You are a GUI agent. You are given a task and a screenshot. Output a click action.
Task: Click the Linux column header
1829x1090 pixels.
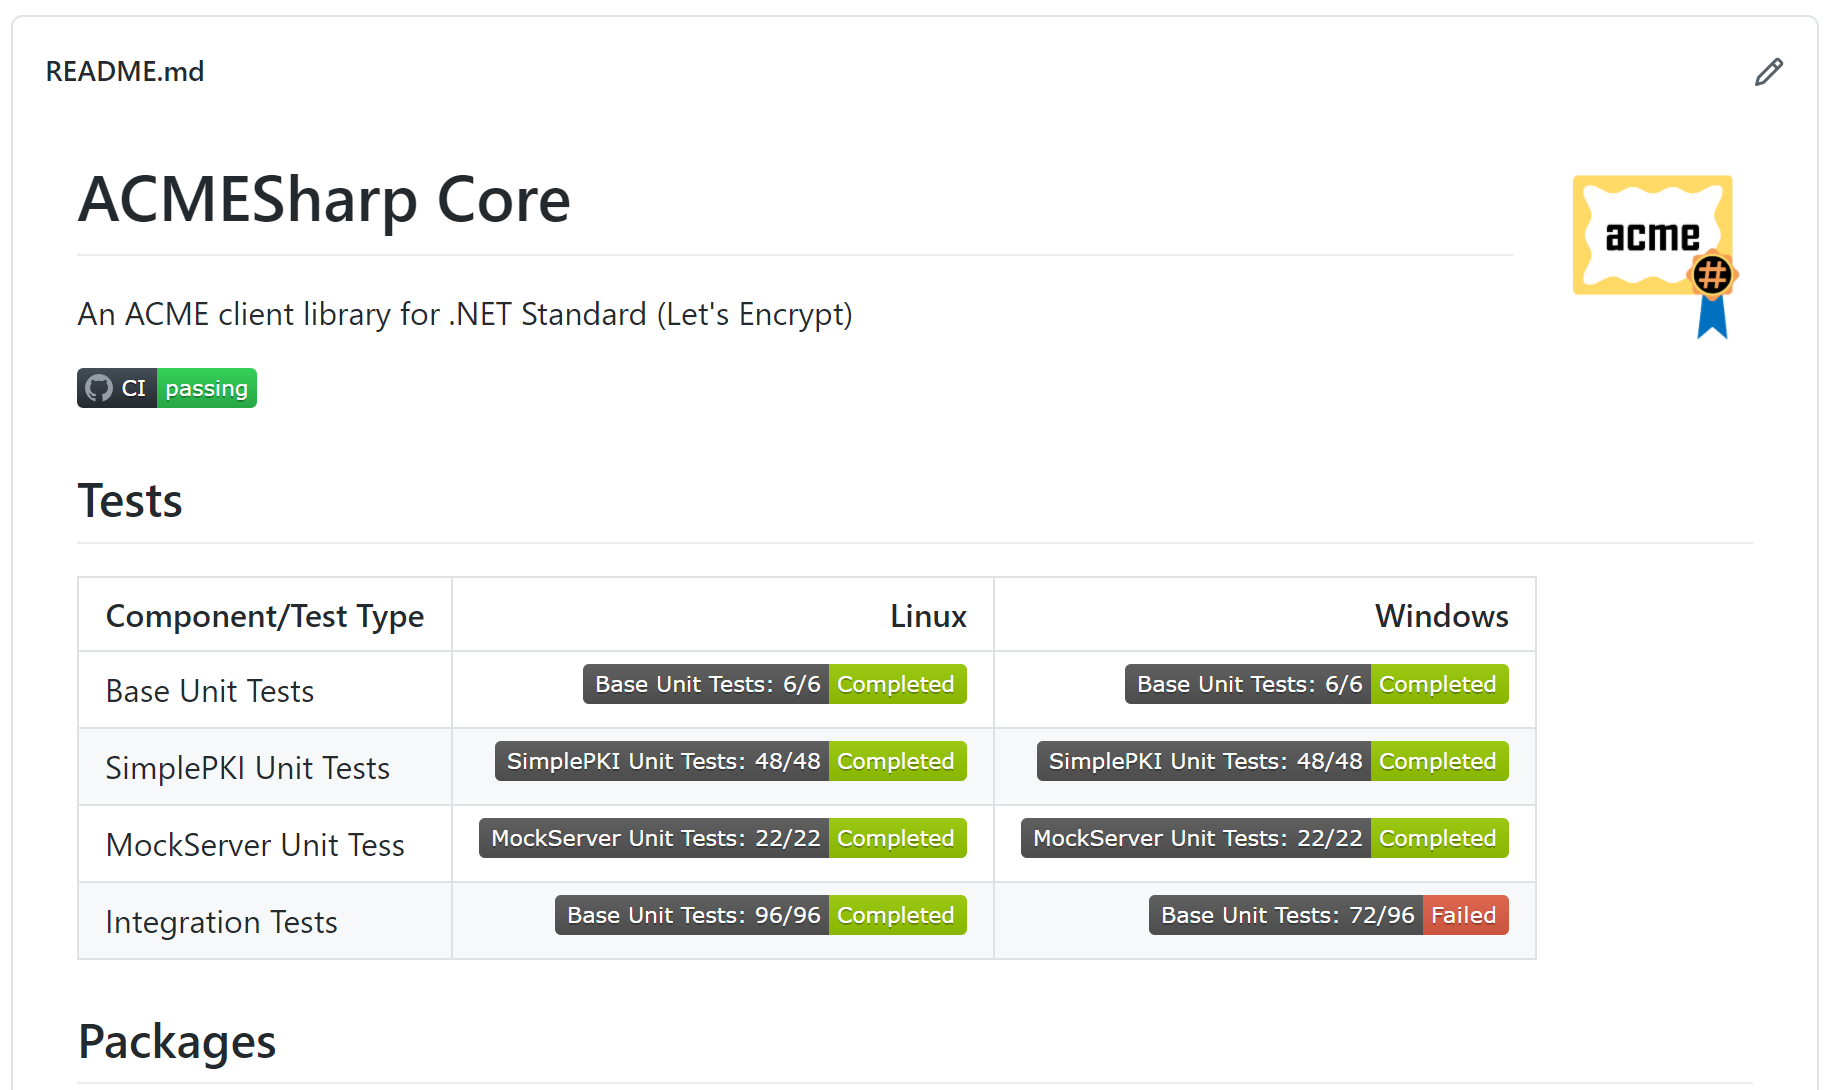[928, 616]
